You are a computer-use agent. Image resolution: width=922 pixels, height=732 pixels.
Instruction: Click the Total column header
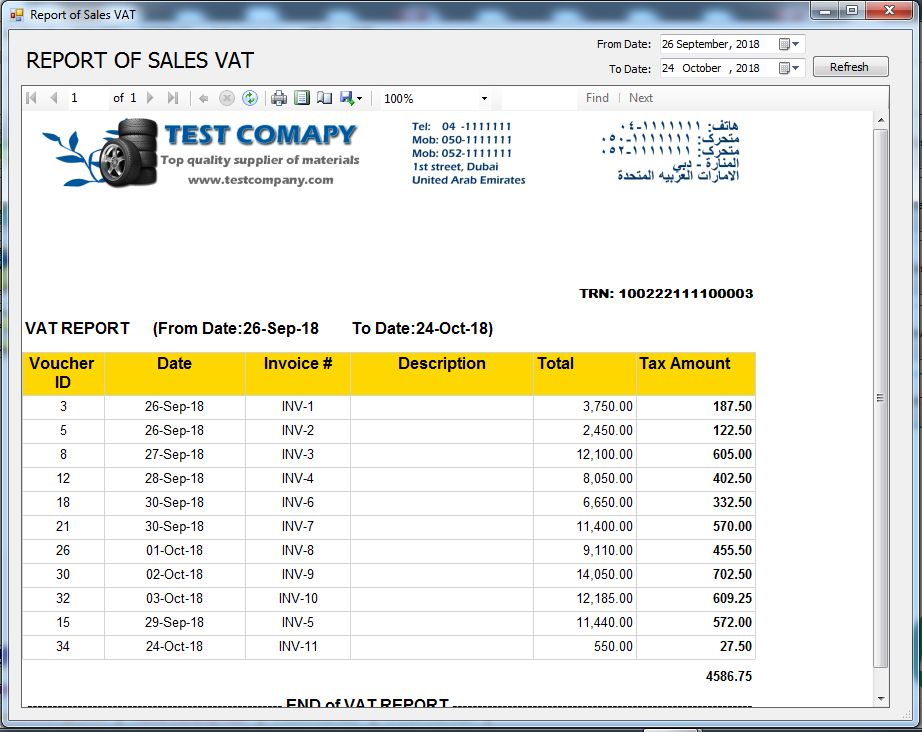(584, 373)
